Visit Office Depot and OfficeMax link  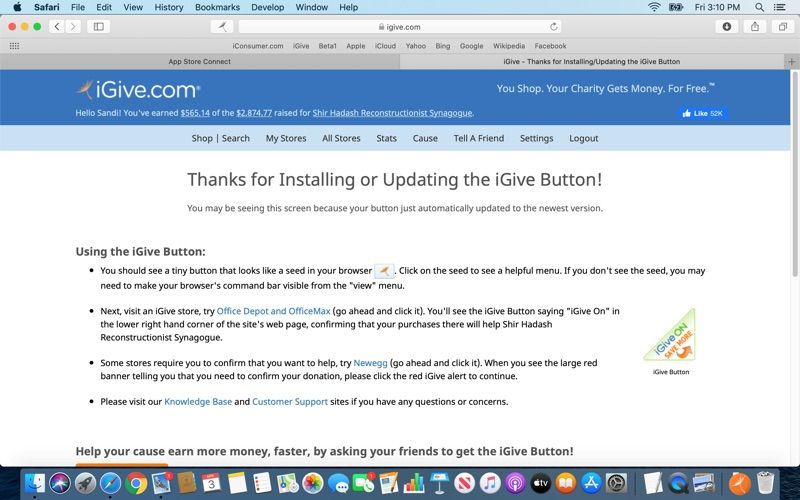273,311
